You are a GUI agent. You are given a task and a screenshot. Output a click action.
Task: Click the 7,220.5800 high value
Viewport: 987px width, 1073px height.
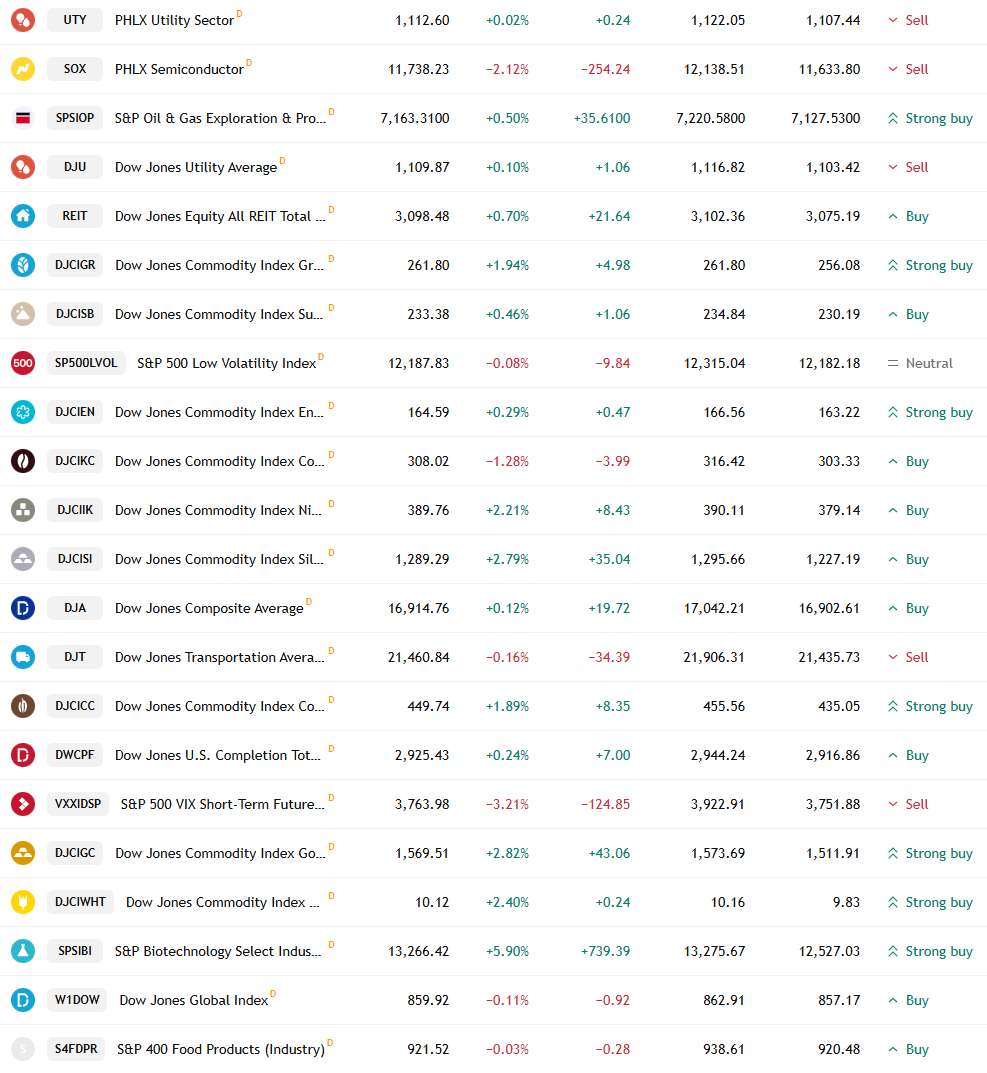tap(710, 118)
